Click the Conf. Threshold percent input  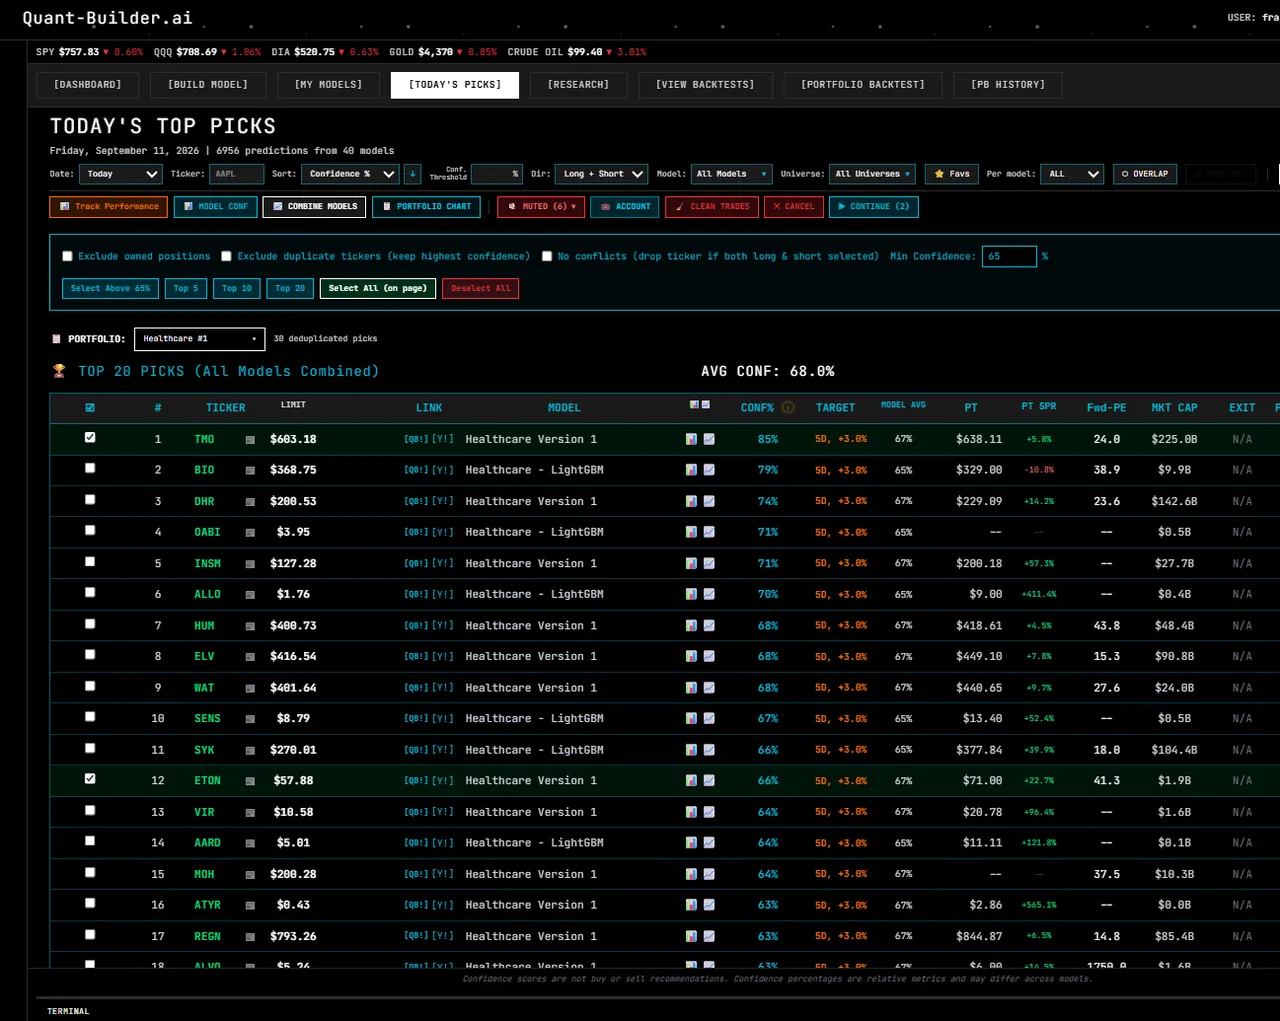pos(496,174)
